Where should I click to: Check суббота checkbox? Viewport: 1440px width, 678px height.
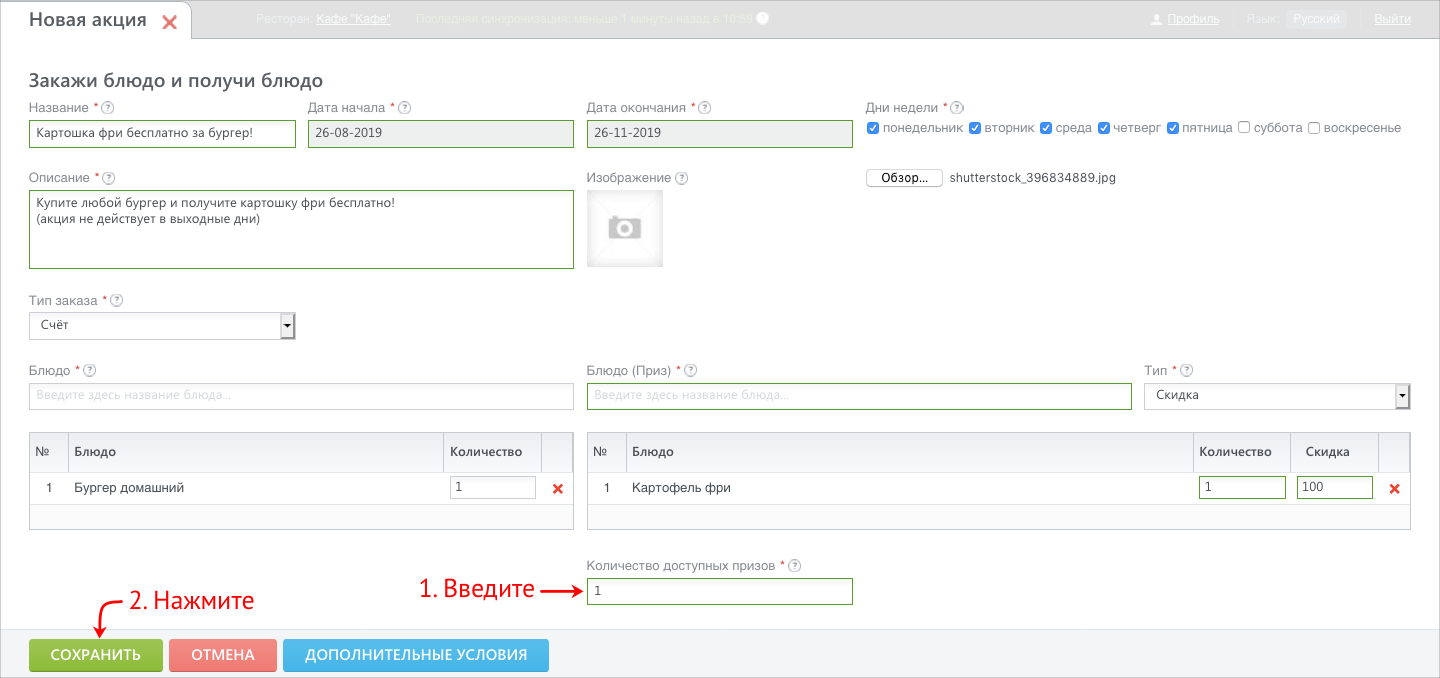[1244, 128]
